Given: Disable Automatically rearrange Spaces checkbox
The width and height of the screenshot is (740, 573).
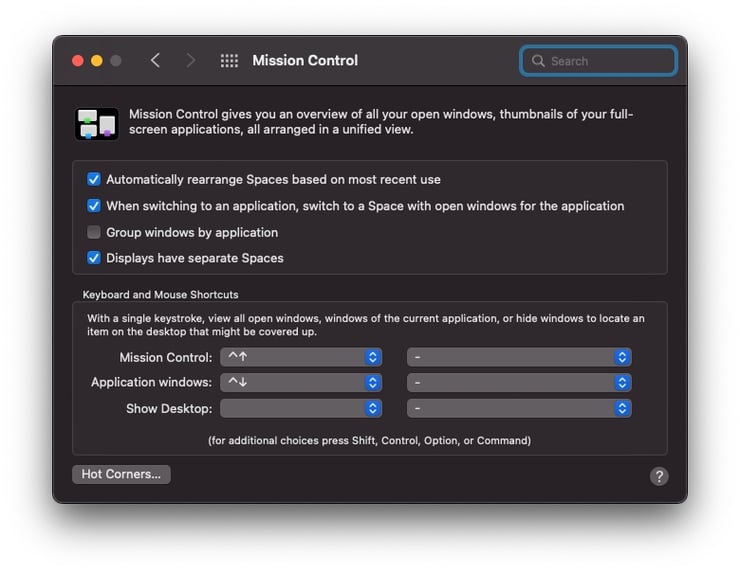Looking at the screenshot, I should coord(94,179).
